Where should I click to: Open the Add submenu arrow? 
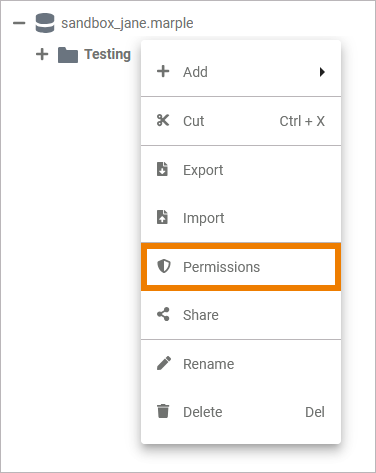pos(322,72)
